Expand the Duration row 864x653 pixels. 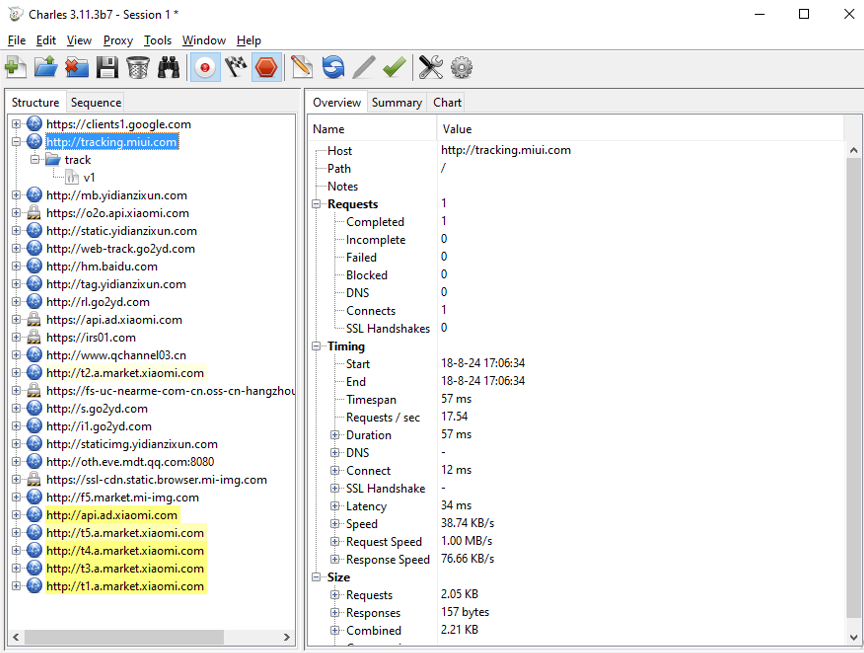tap(334, 435)
